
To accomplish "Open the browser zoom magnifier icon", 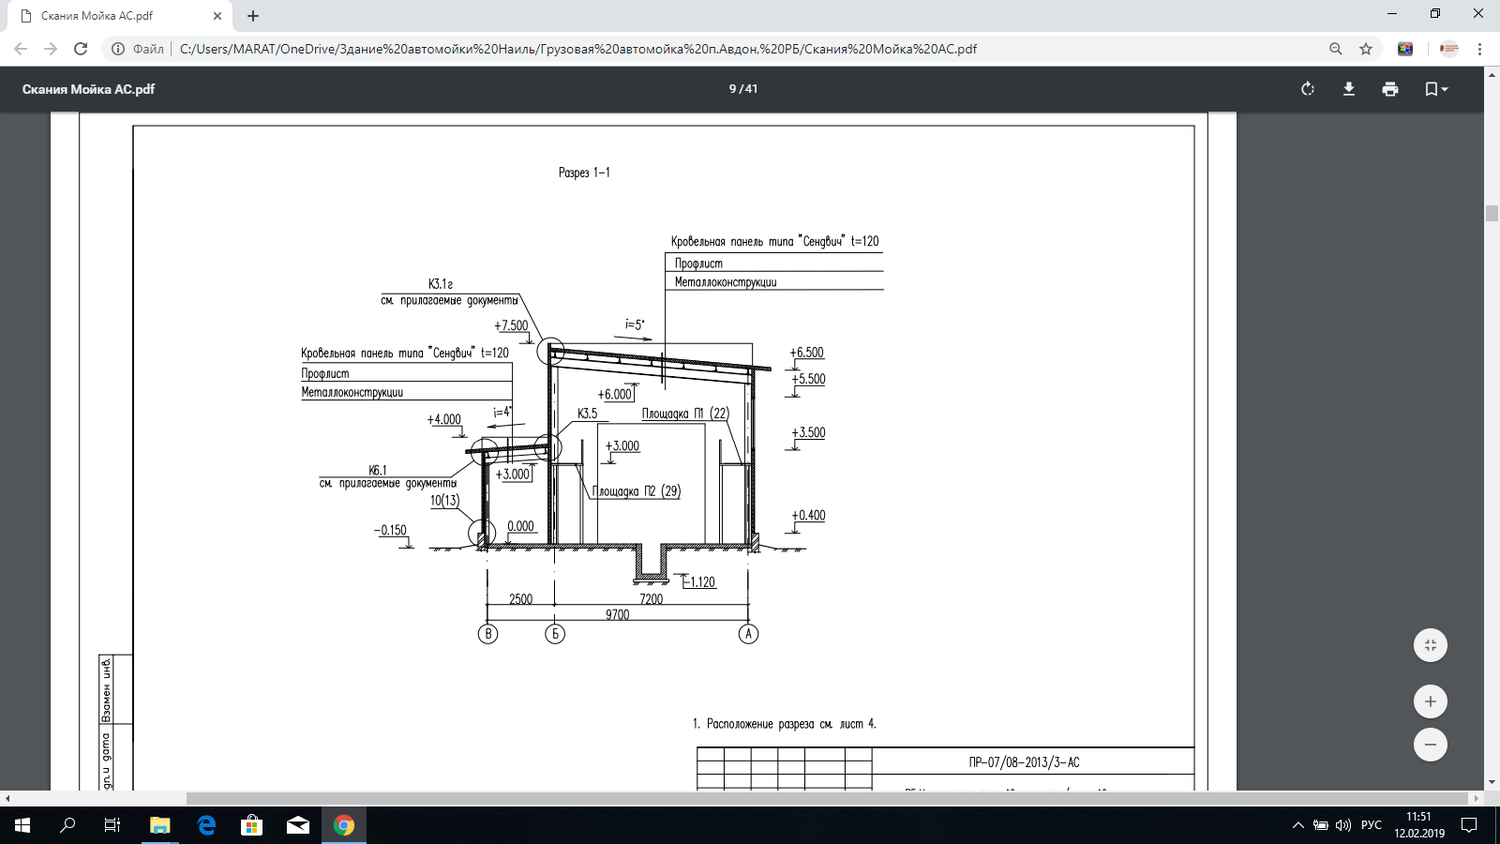I will click(1335, 49).
